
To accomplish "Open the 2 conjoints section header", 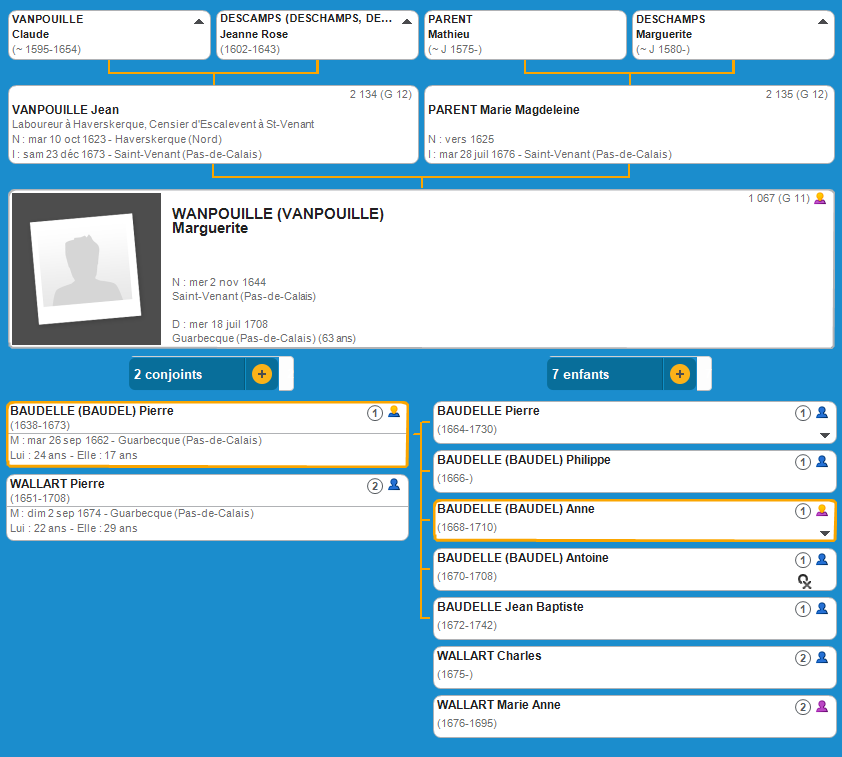I will click(187, 374).
